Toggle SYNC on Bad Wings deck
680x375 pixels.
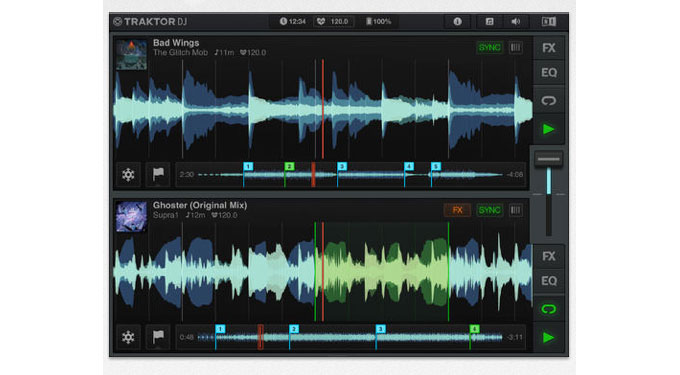pyautogui.click(x=490, y=48)
